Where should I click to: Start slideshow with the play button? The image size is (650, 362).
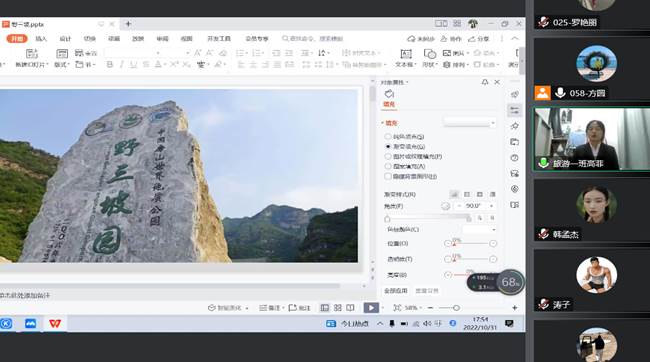371,308
